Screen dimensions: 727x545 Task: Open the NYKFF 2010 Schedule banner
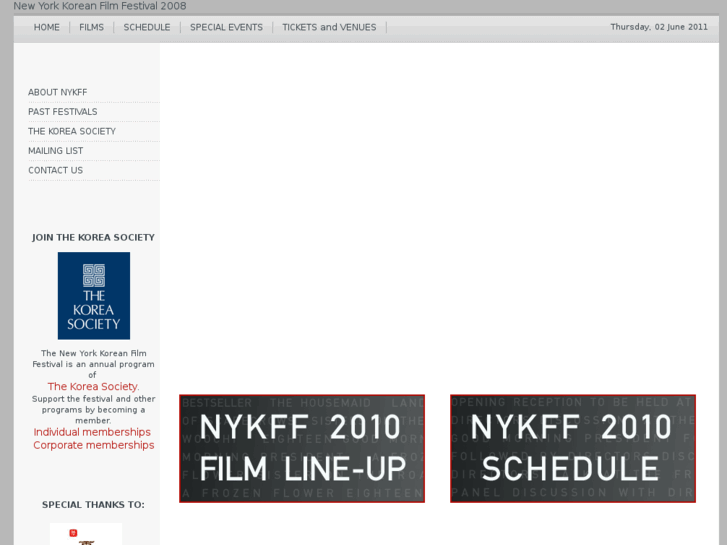click(x=573, y=449)
